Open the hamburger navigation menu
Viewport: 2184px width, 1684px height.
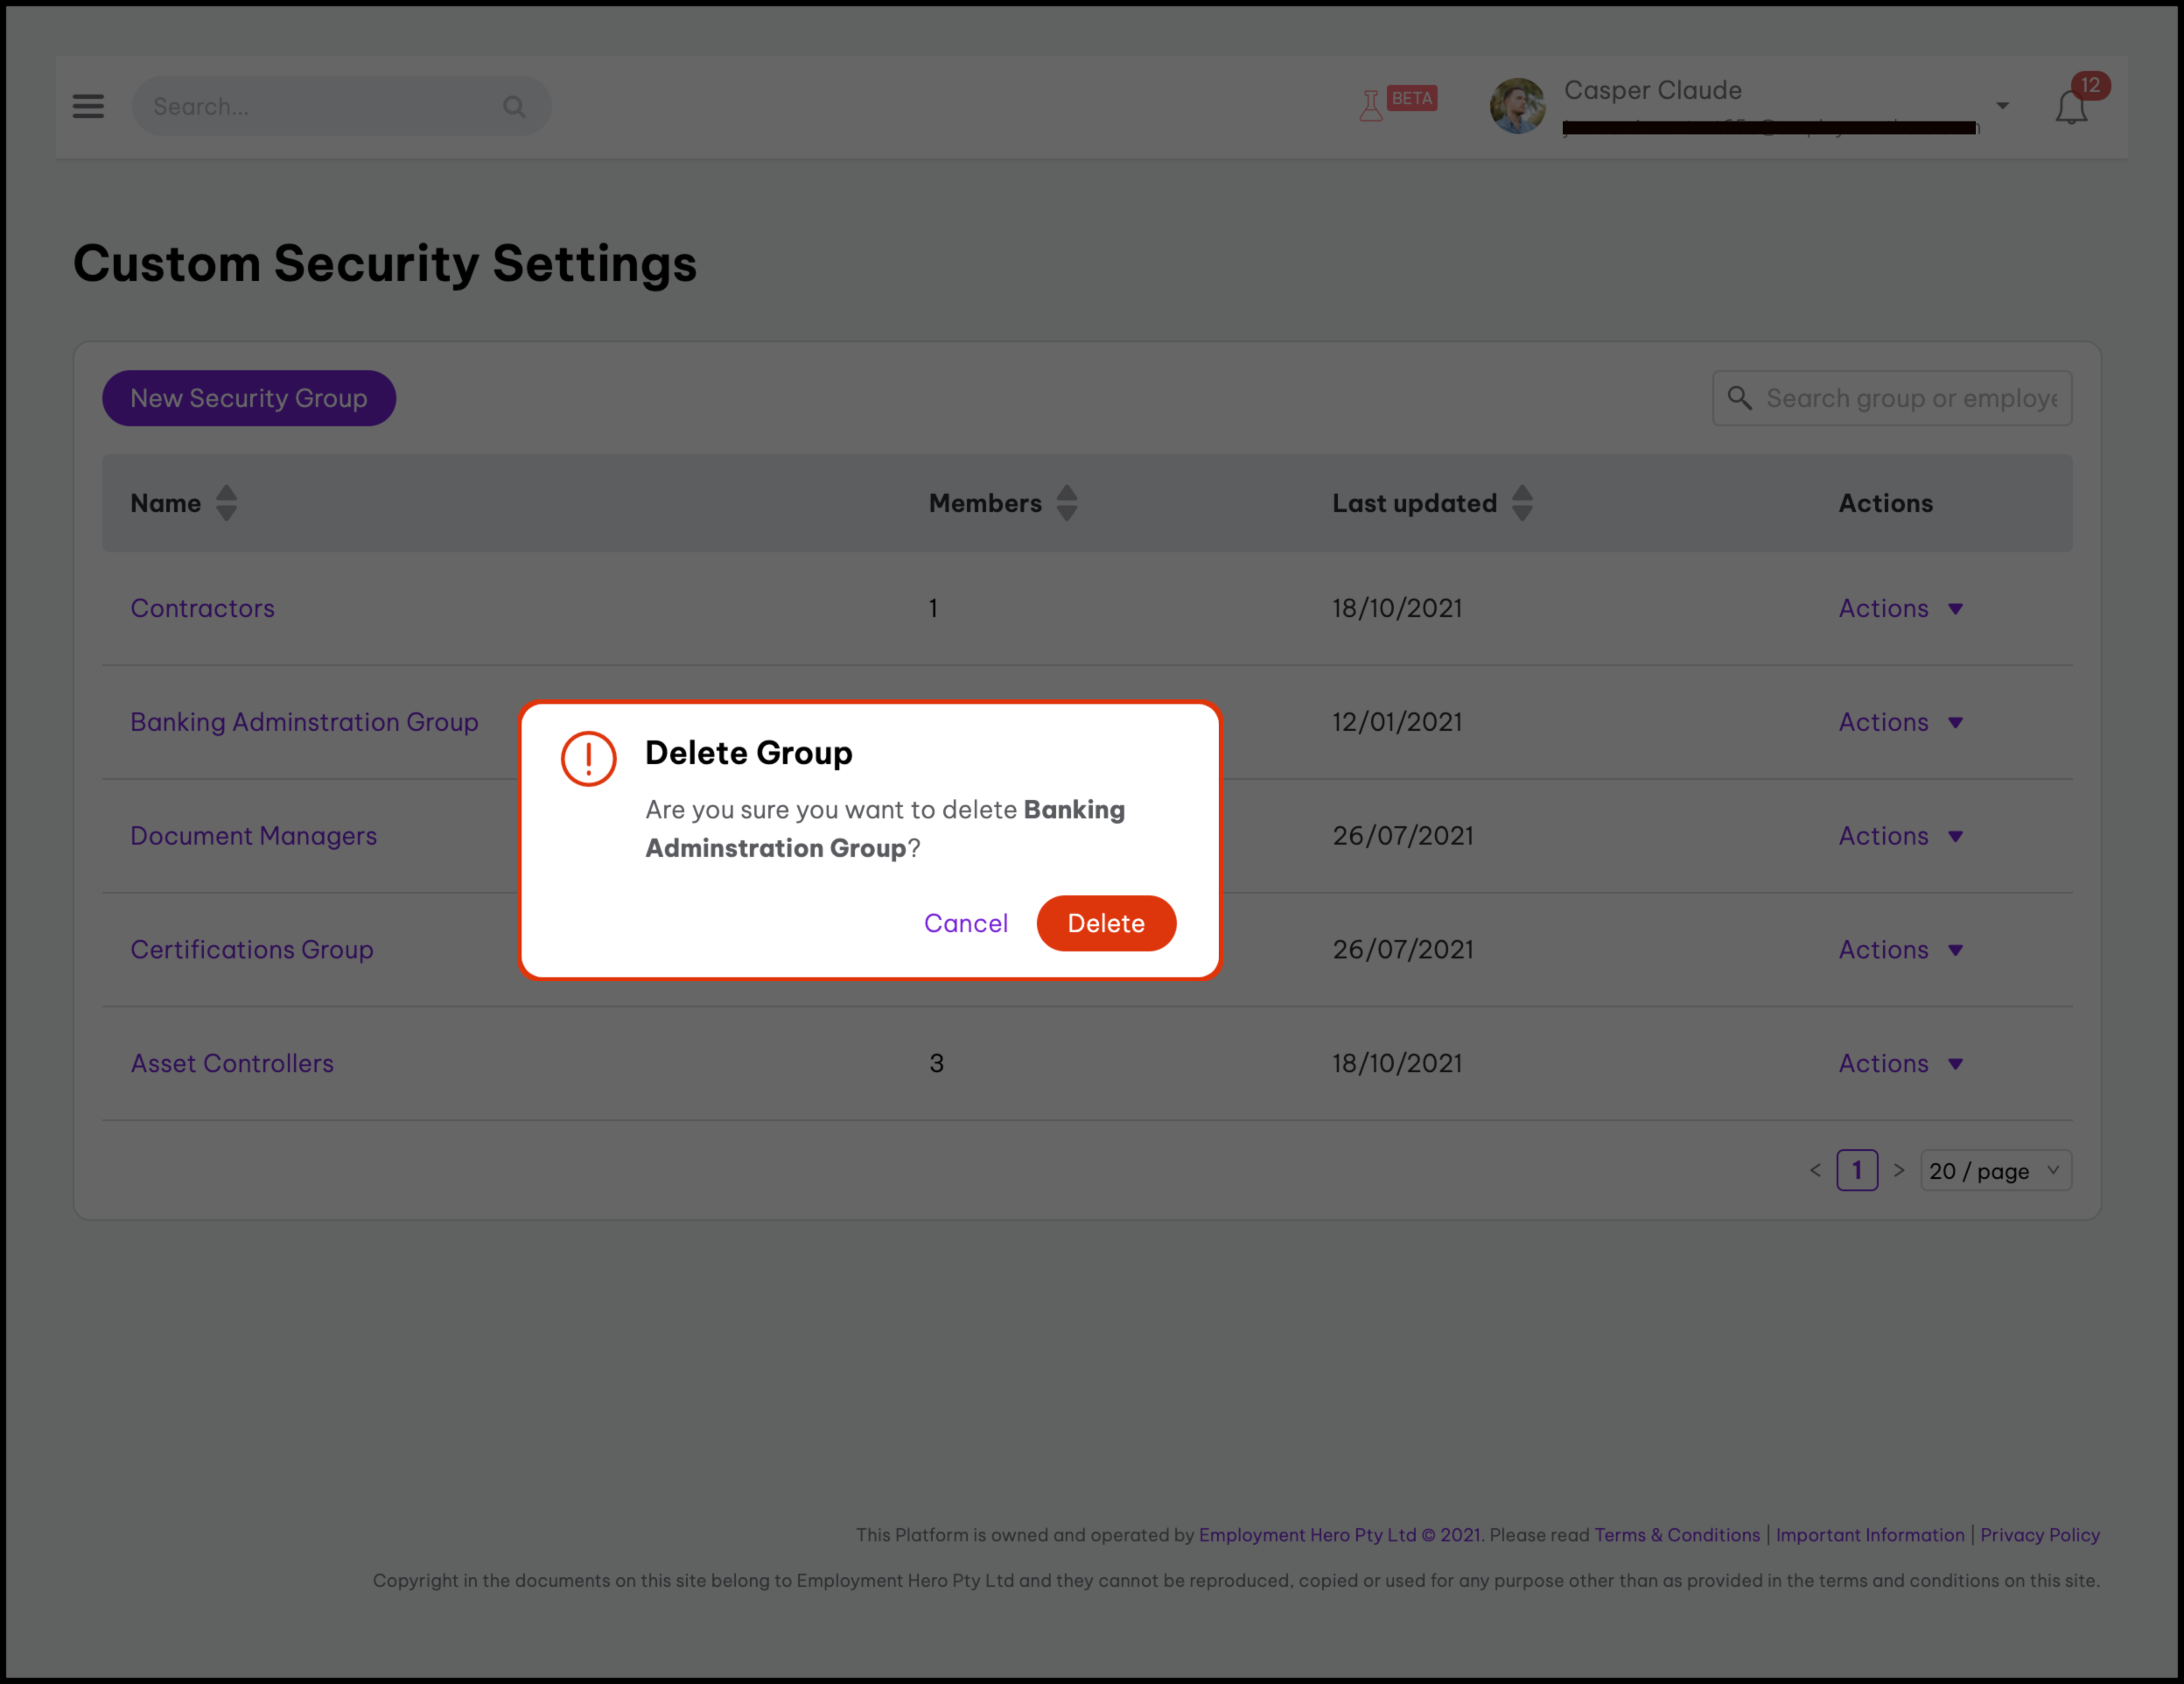click(88, 106)
